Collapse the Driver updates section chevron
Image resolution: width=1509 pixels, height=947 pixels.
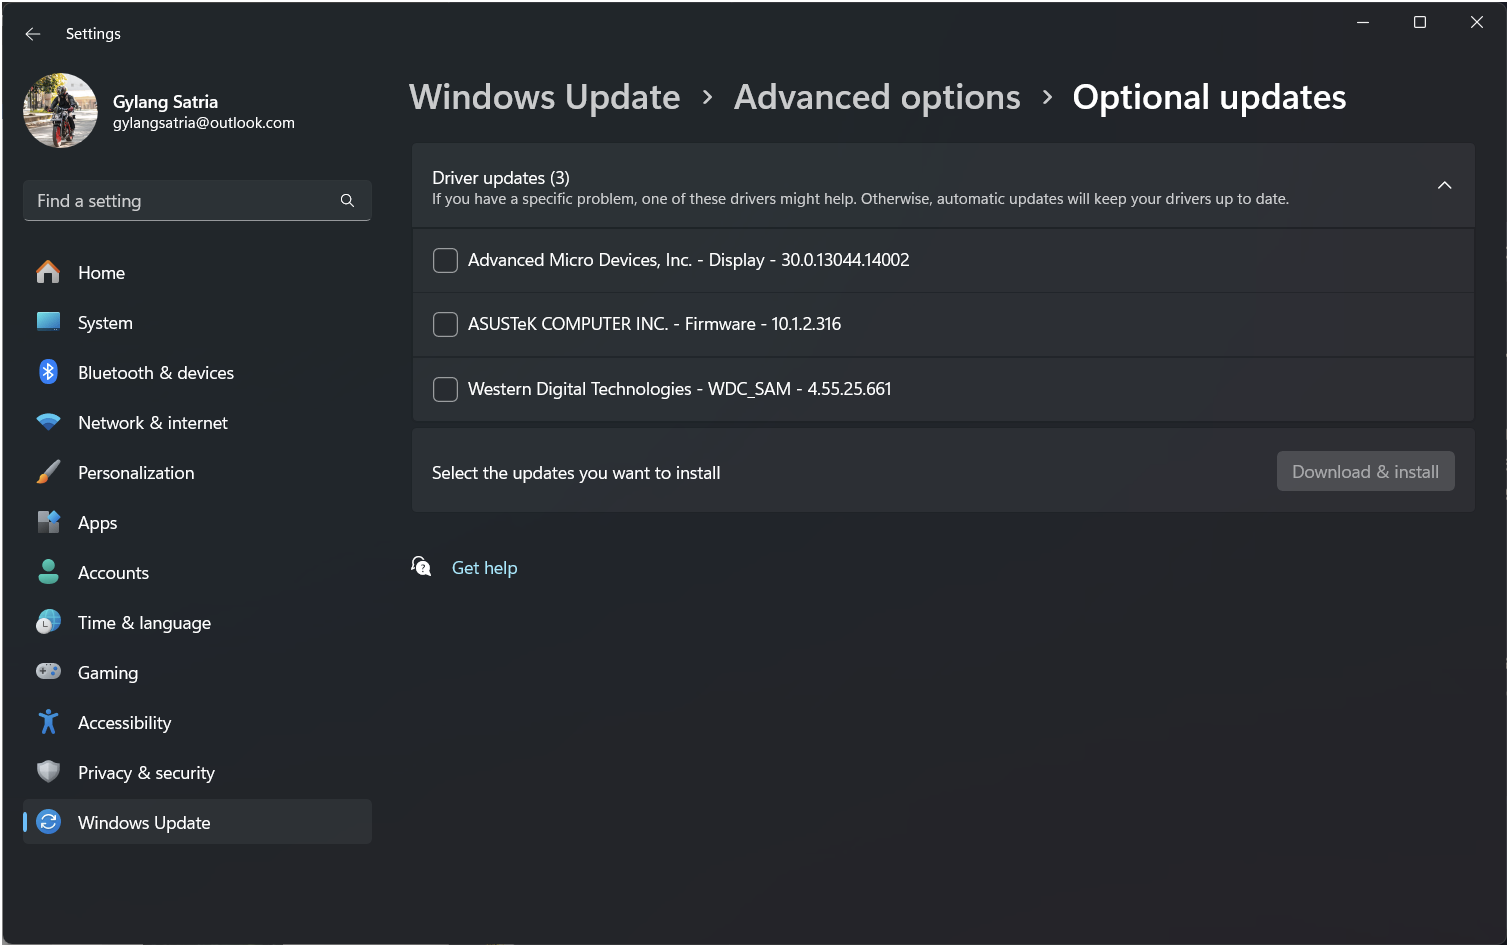(x=1444, y=185)
